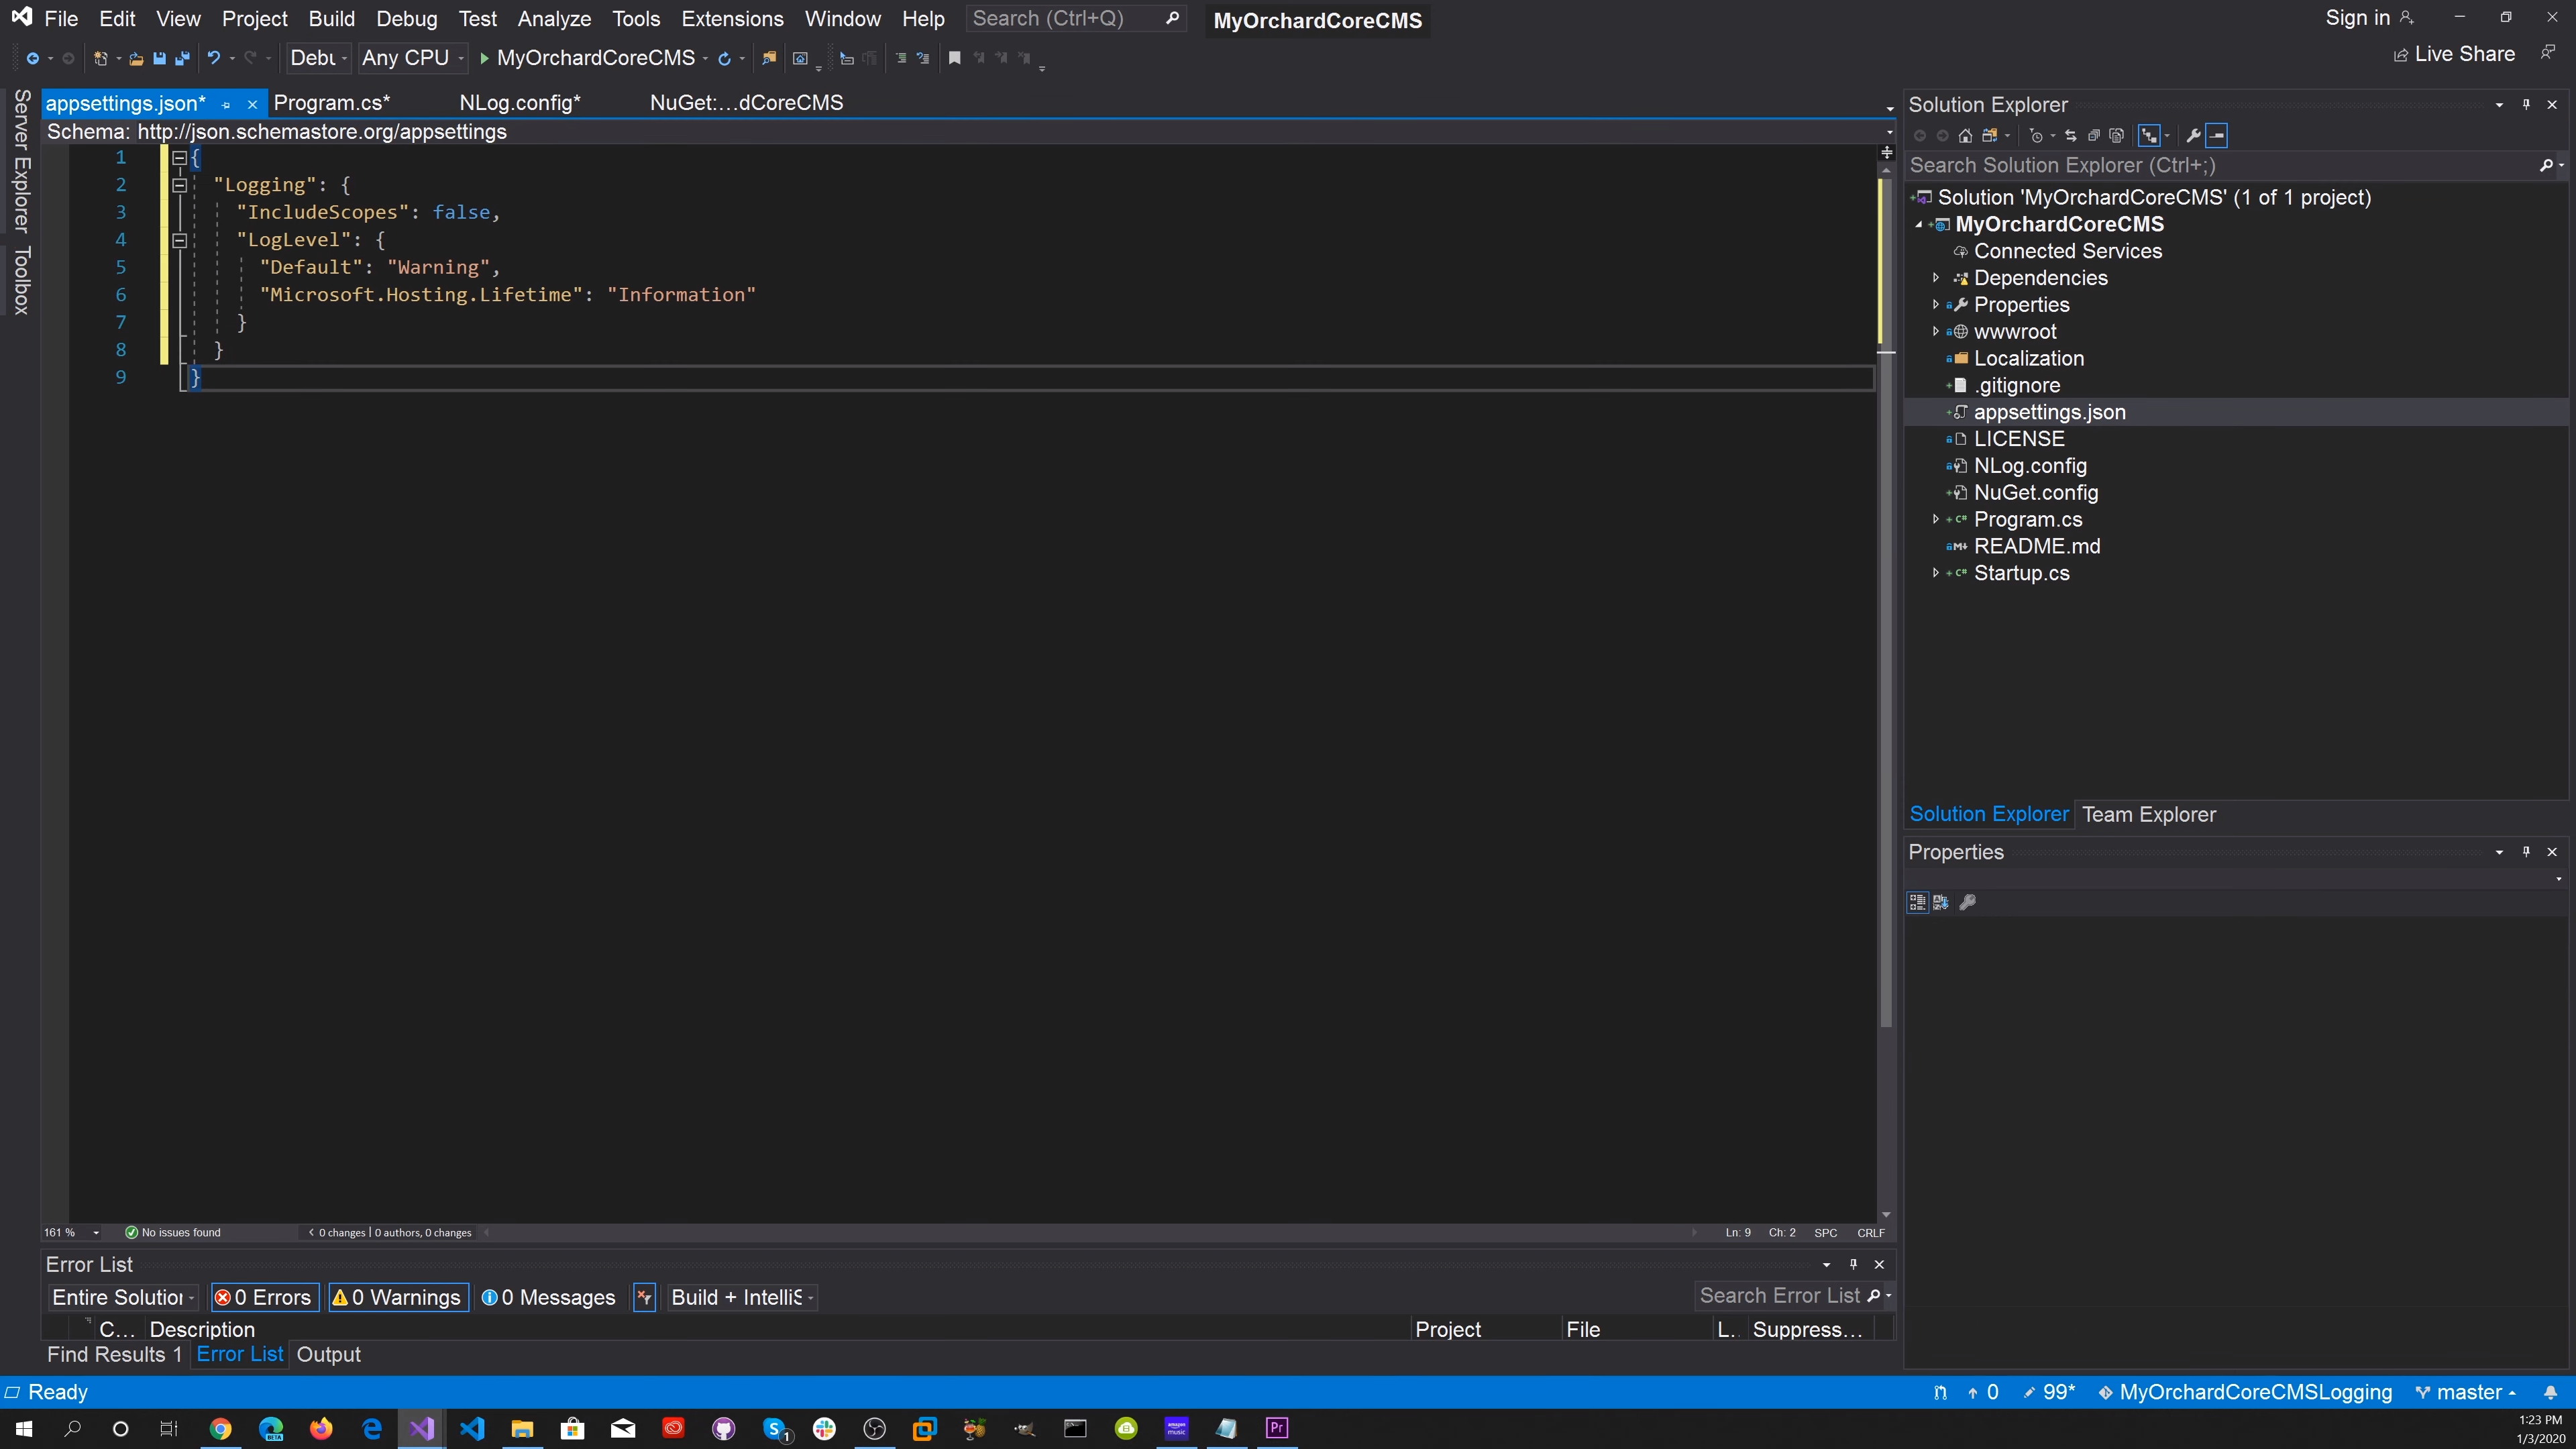Click the New Project toolbar icon
Screen dimensions: 2576x1449
(x=100, y=58)
